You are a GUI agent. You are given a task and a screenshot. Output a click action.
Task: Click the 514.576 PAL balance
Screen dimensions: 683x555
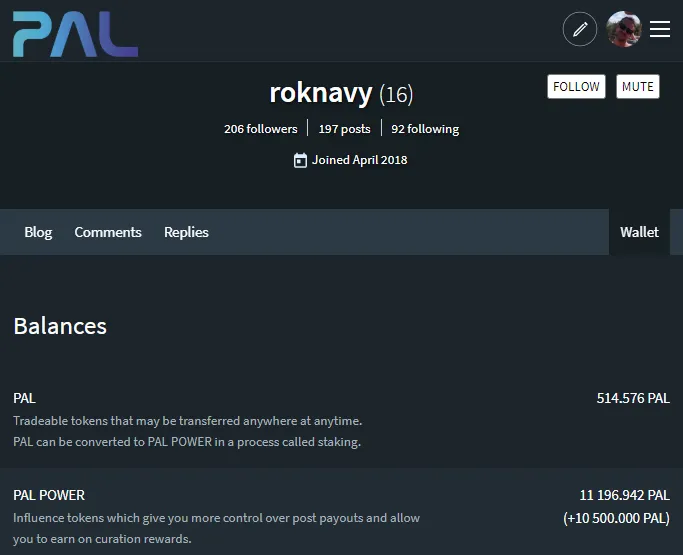tap(633, 398)
